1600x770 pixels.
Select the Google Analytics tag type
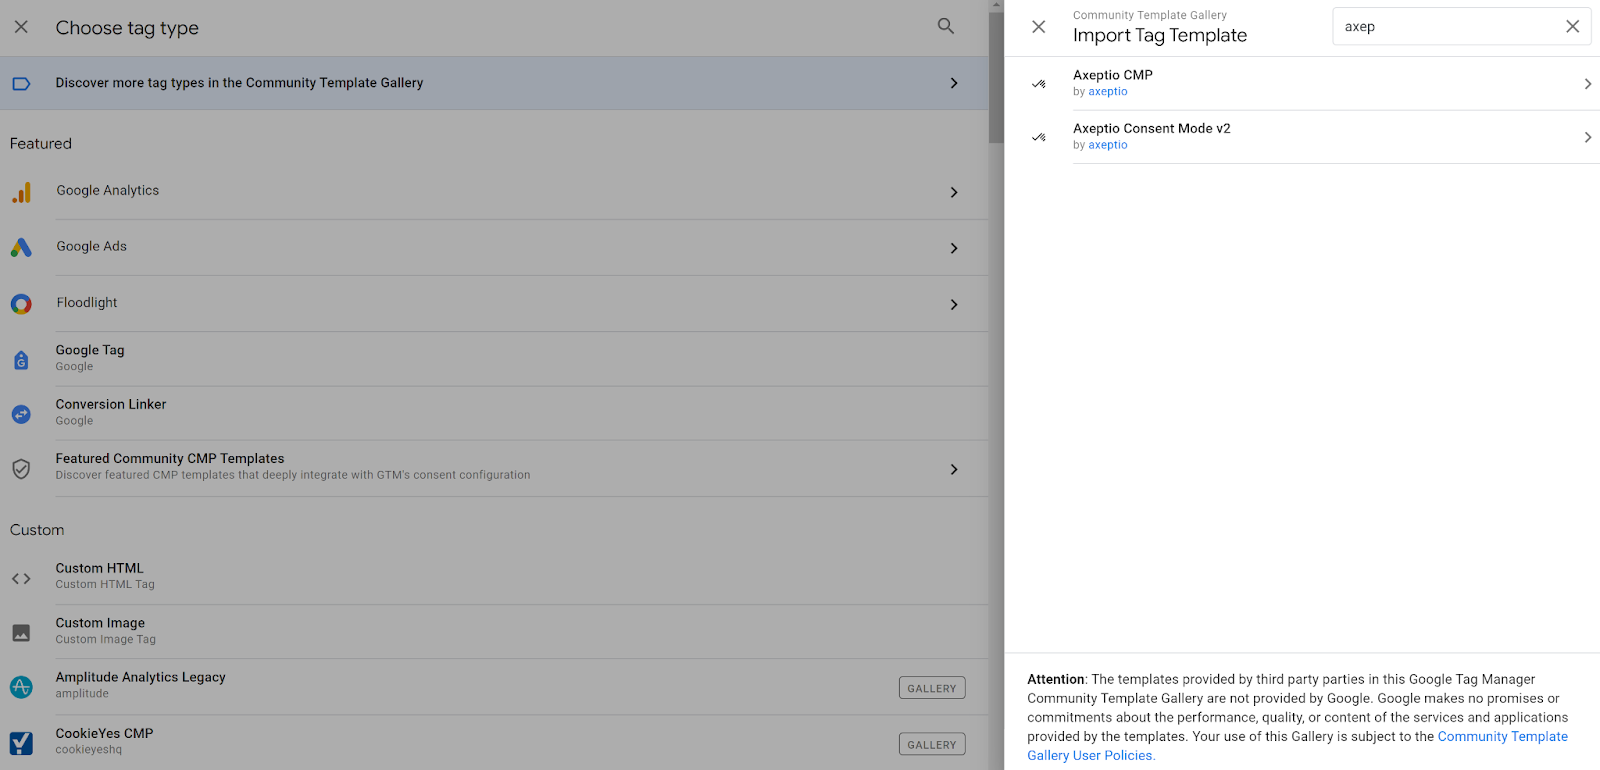click(x=494, y=192)
